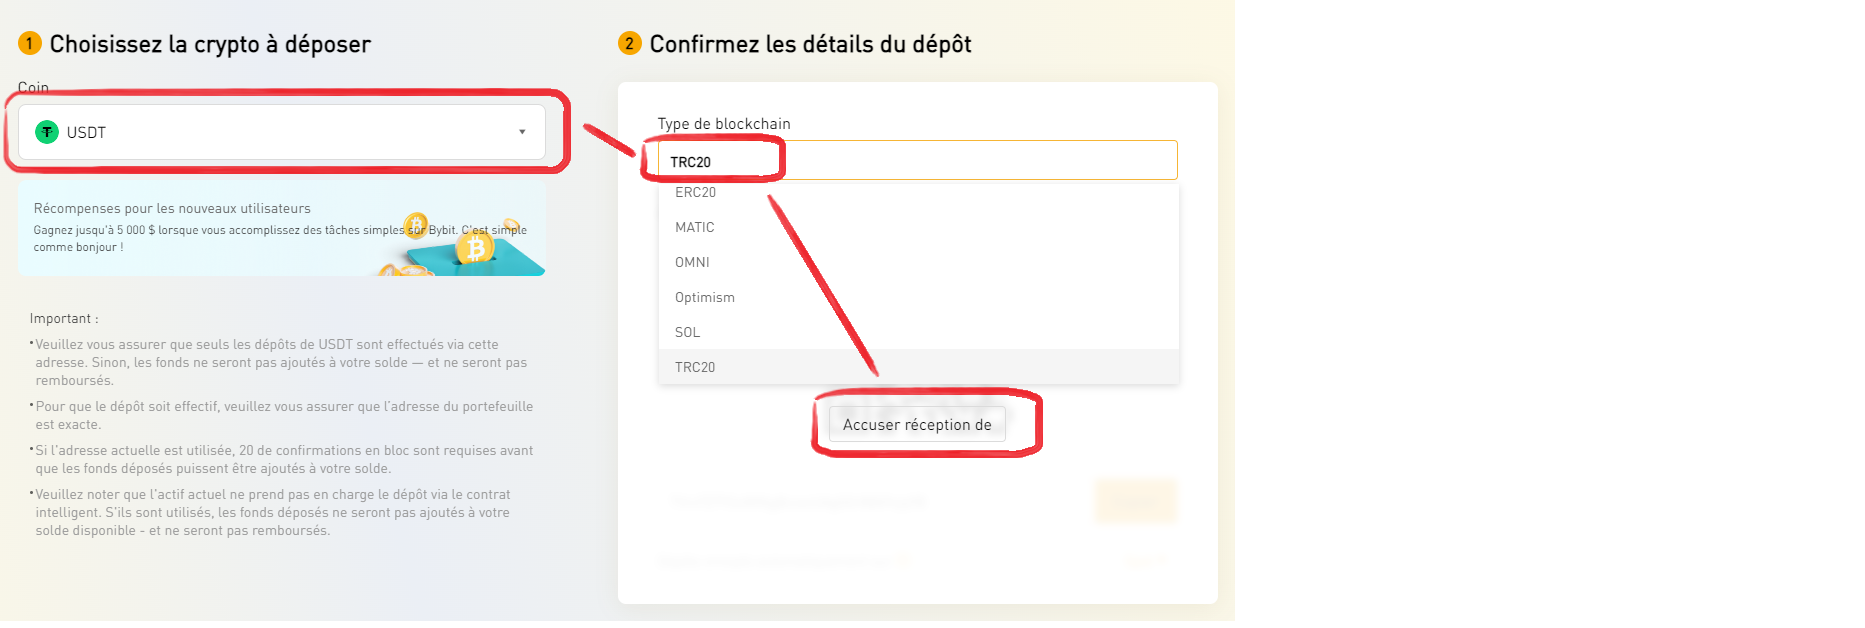The image size is (1865, 628).
Task: Pick the highlighted TRC20 list option
Action: tap(918, 367)
